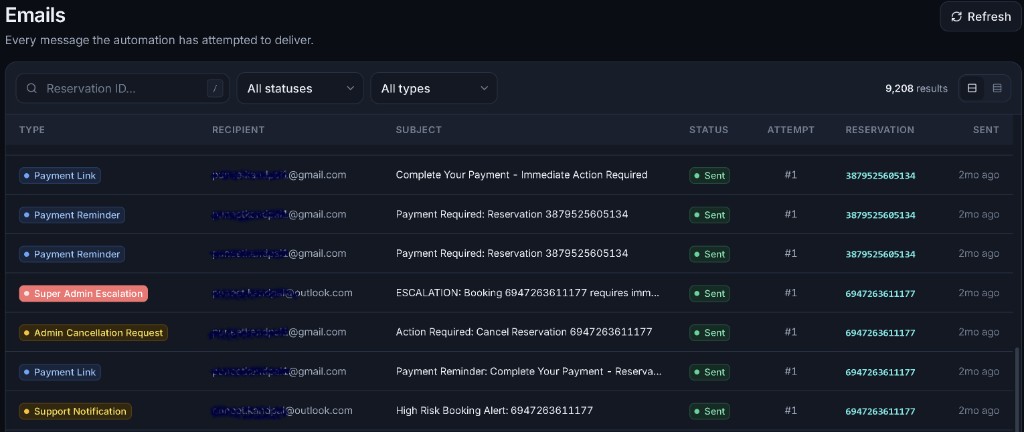Click the outlook.com recipient in the Super Admin Escalation row
Image resolution: width=1024 pixels, height=432 pixels.
coord(282,293)
